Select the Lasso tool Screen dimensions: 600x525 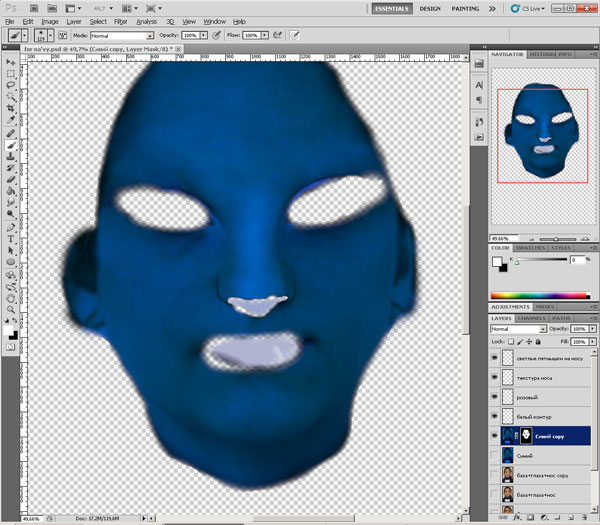[x=10, y=84]
